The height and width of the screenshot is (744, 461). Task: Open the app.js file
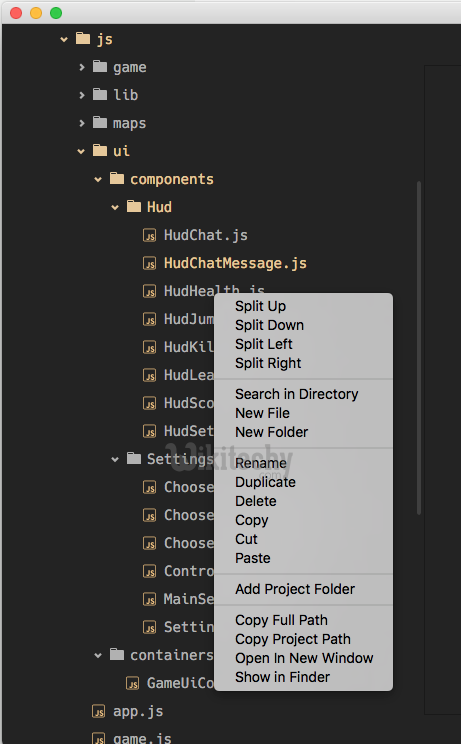(x=138, y=712)
